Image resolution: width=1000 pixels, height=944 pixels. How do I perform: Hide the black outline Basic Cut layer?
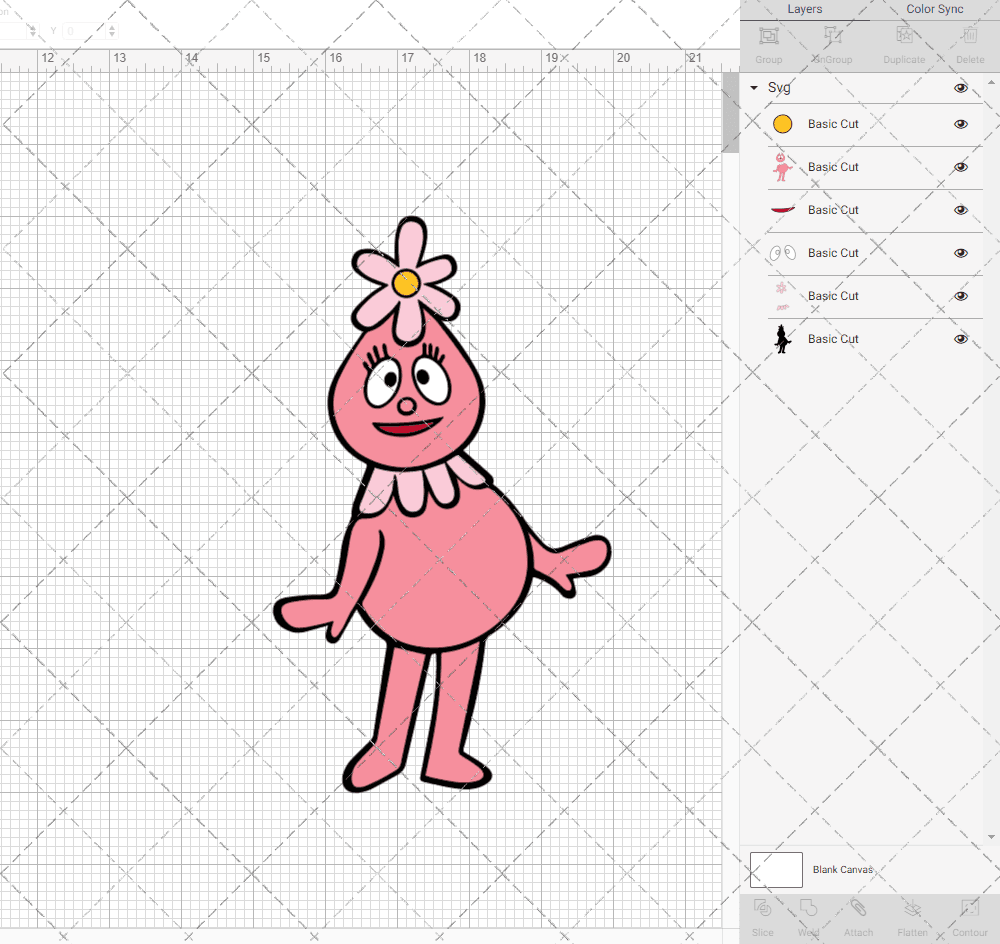960,339
